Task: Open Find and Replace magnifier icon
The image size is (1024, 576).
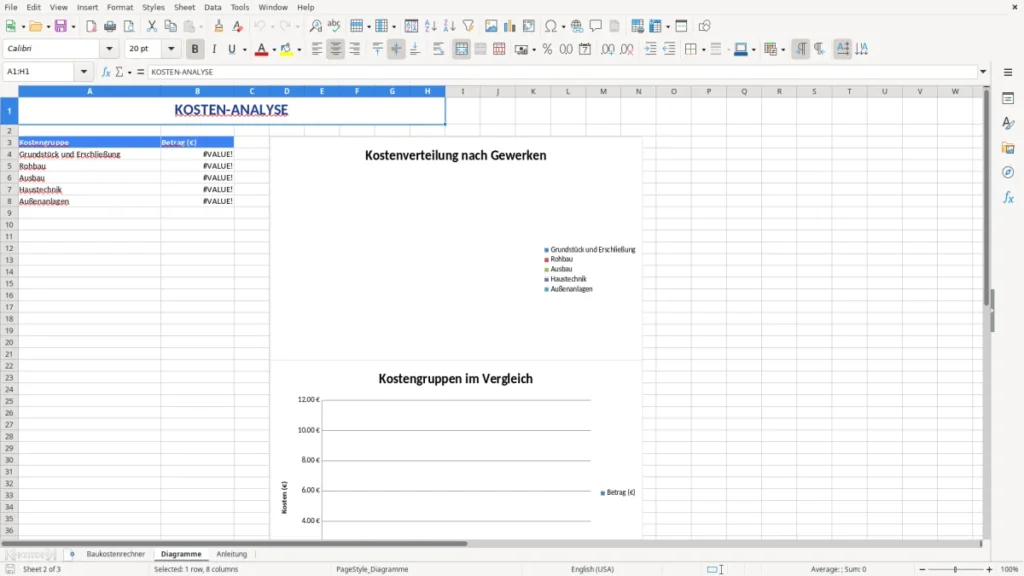Action: pyautogui.click(x=315, y=26)
